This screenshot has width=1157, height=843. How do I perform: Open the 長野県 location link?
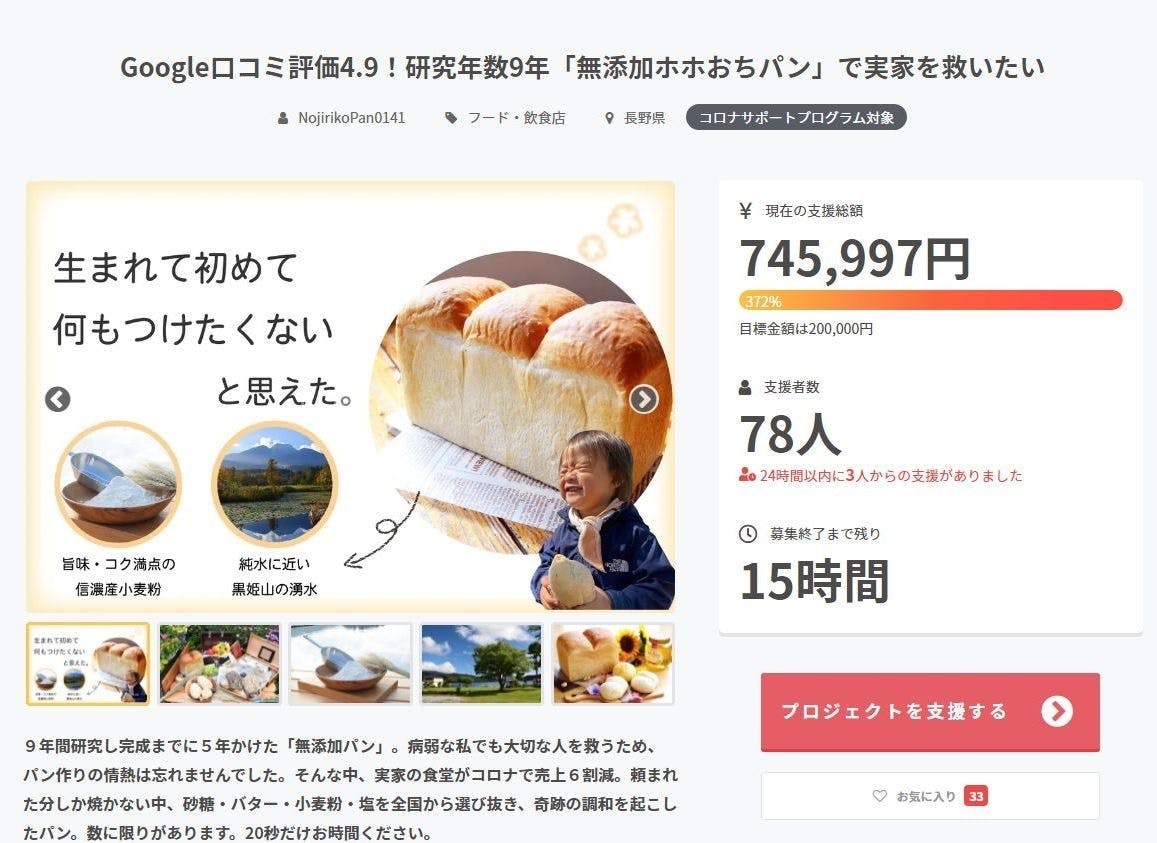pos(644,118)
